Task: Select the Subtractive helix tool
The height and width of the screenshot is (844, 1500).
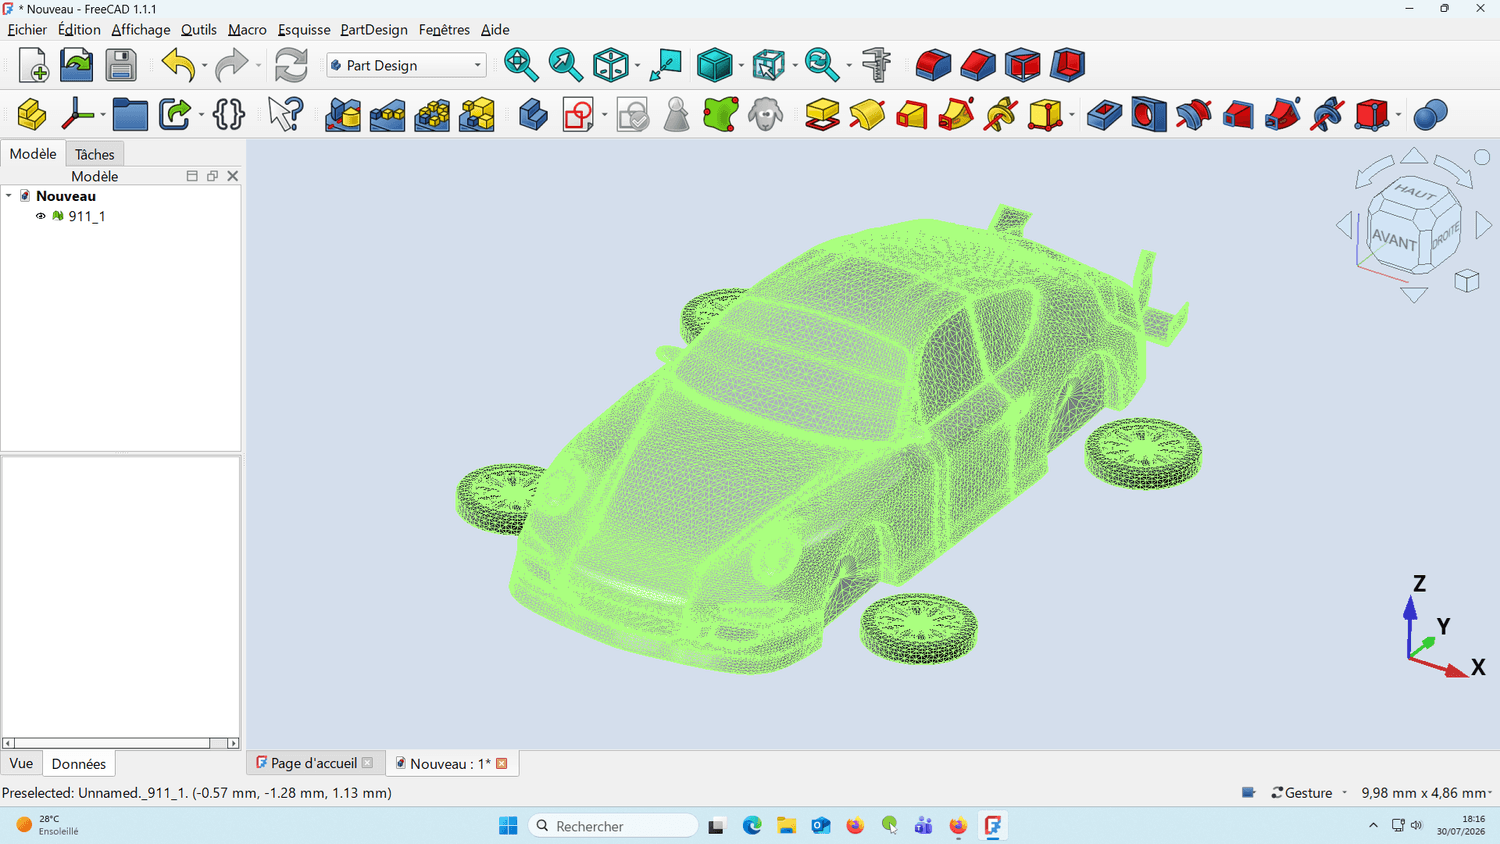Action: [1327, 115]
